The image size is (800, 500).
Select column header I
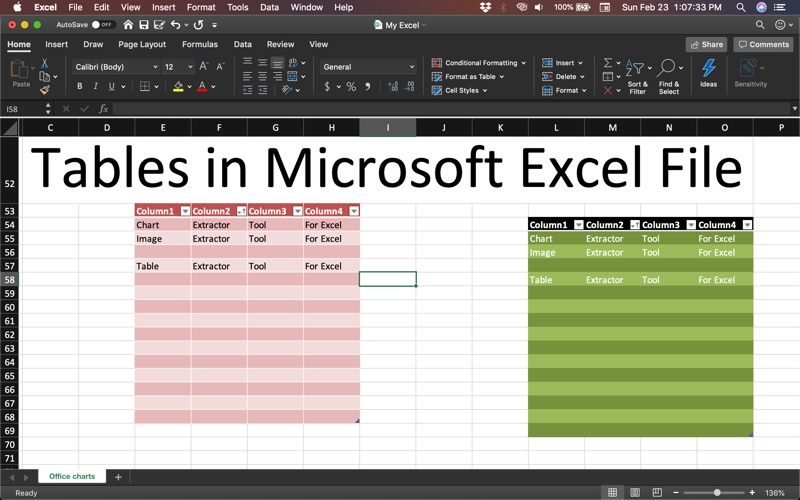click(388, 128)
